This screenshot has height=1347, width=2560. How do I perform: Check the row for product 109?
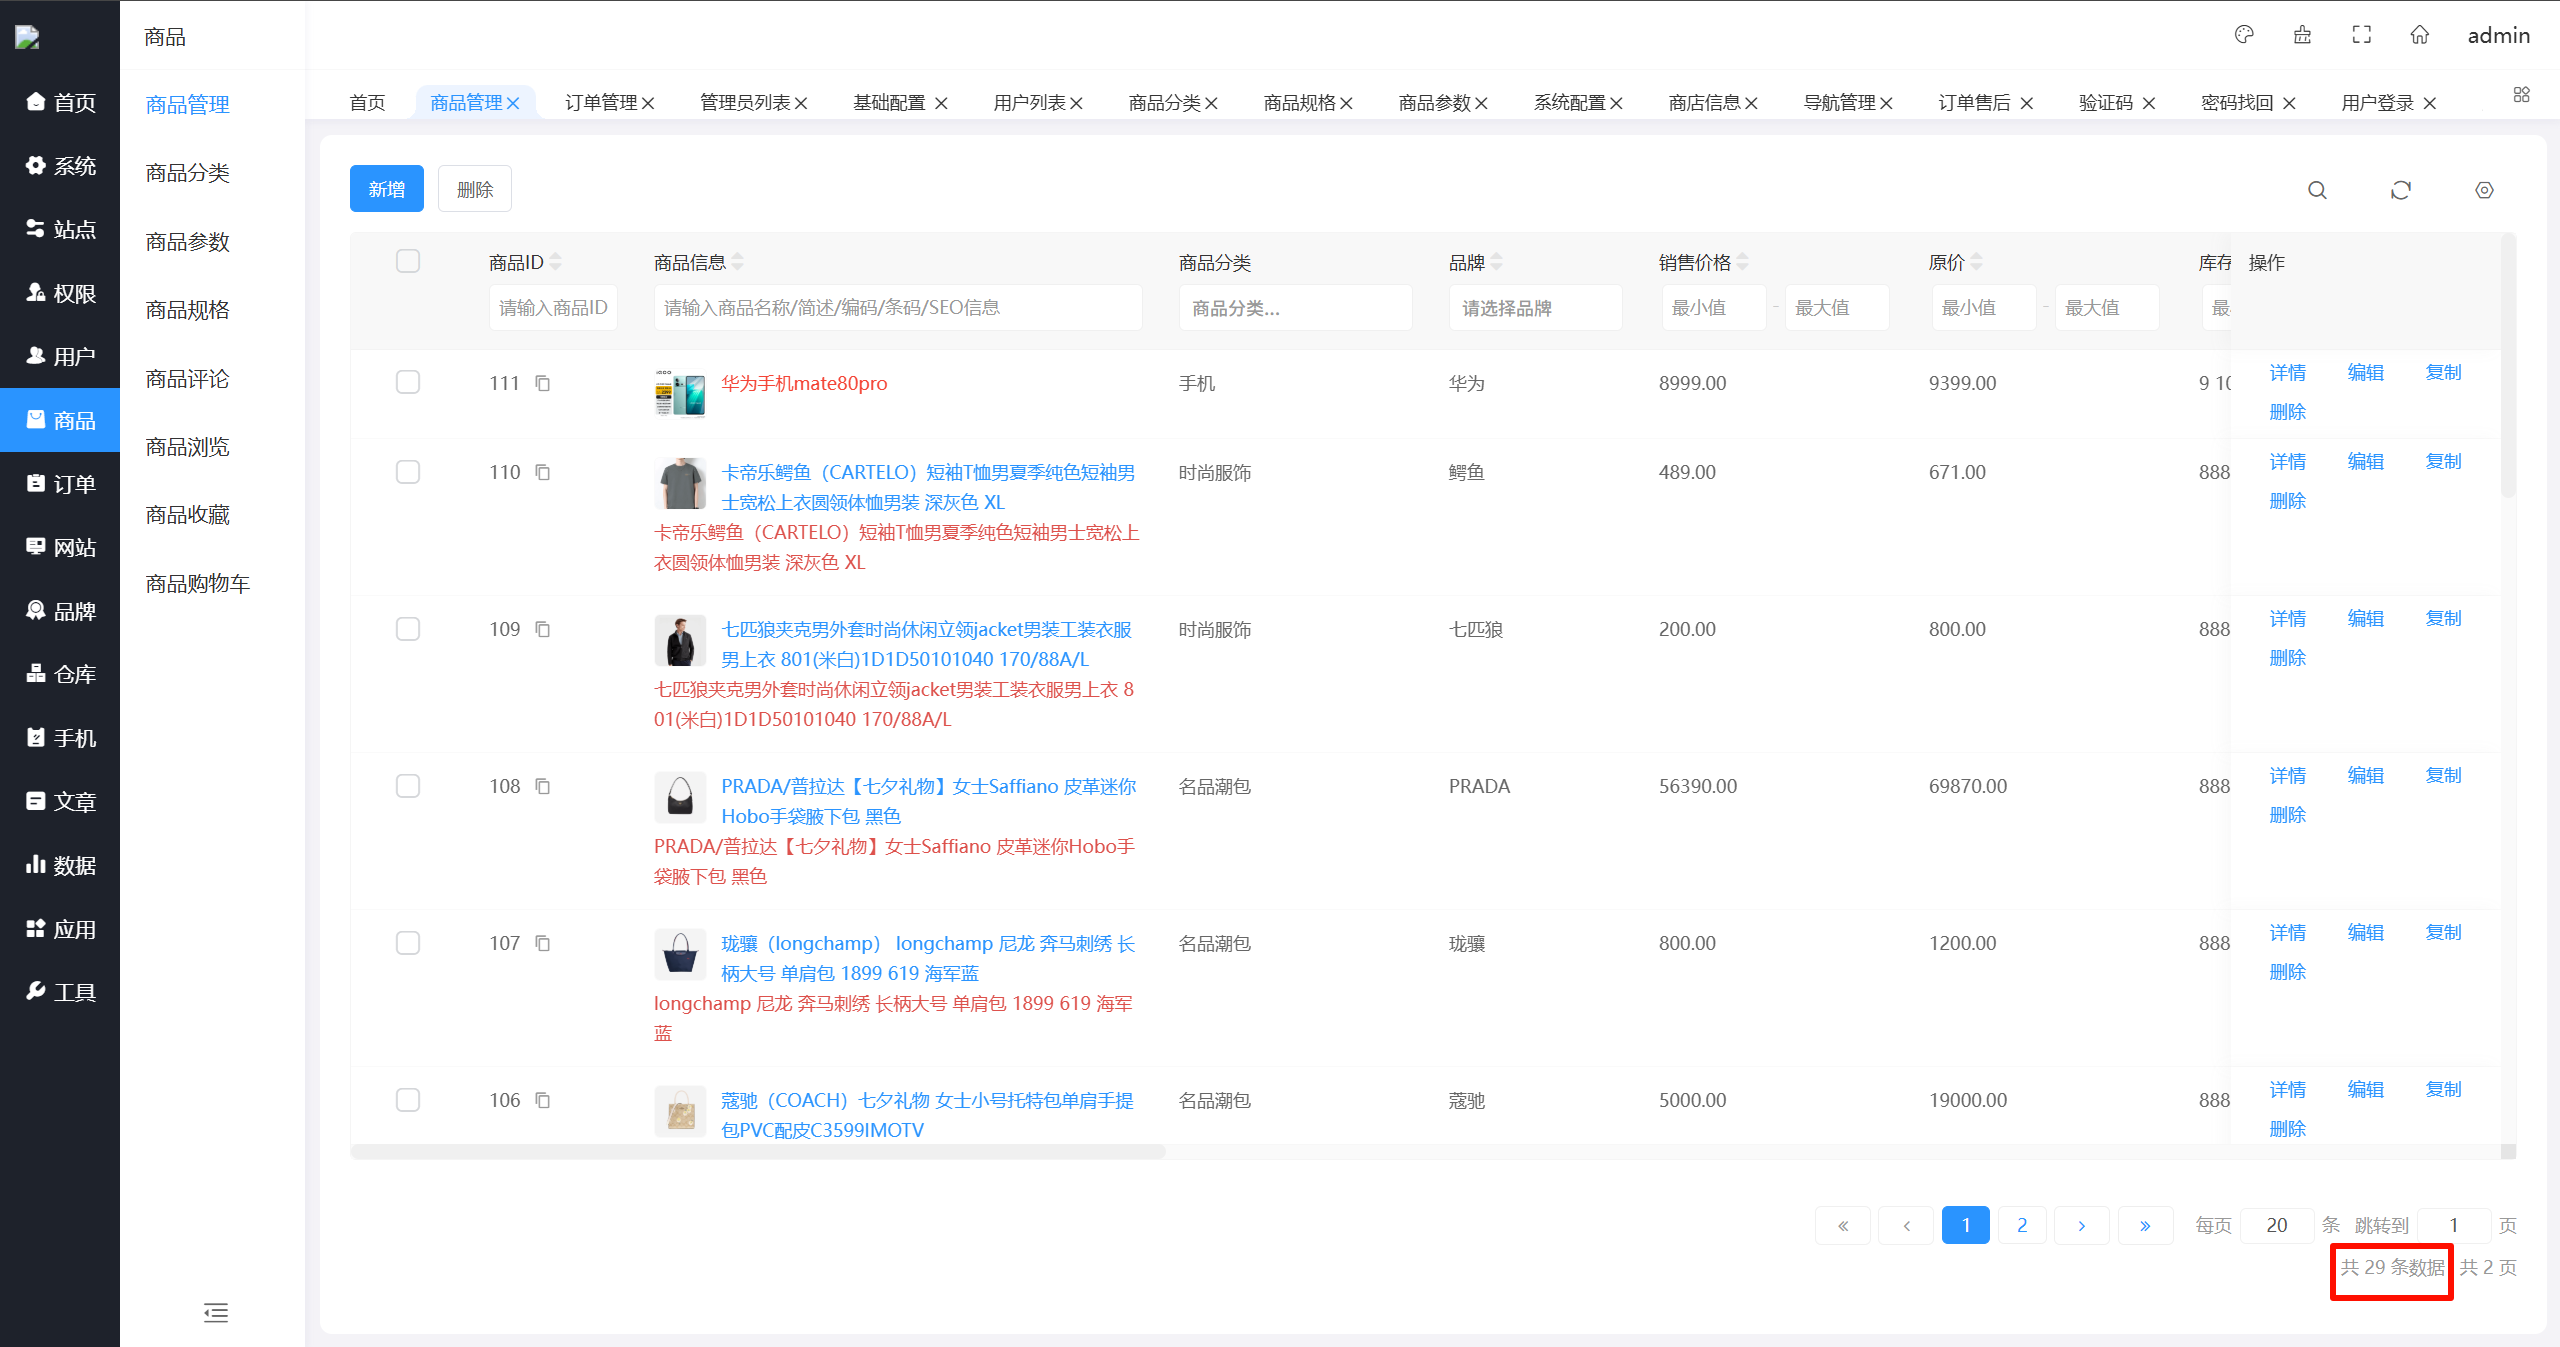click(408, 628)
